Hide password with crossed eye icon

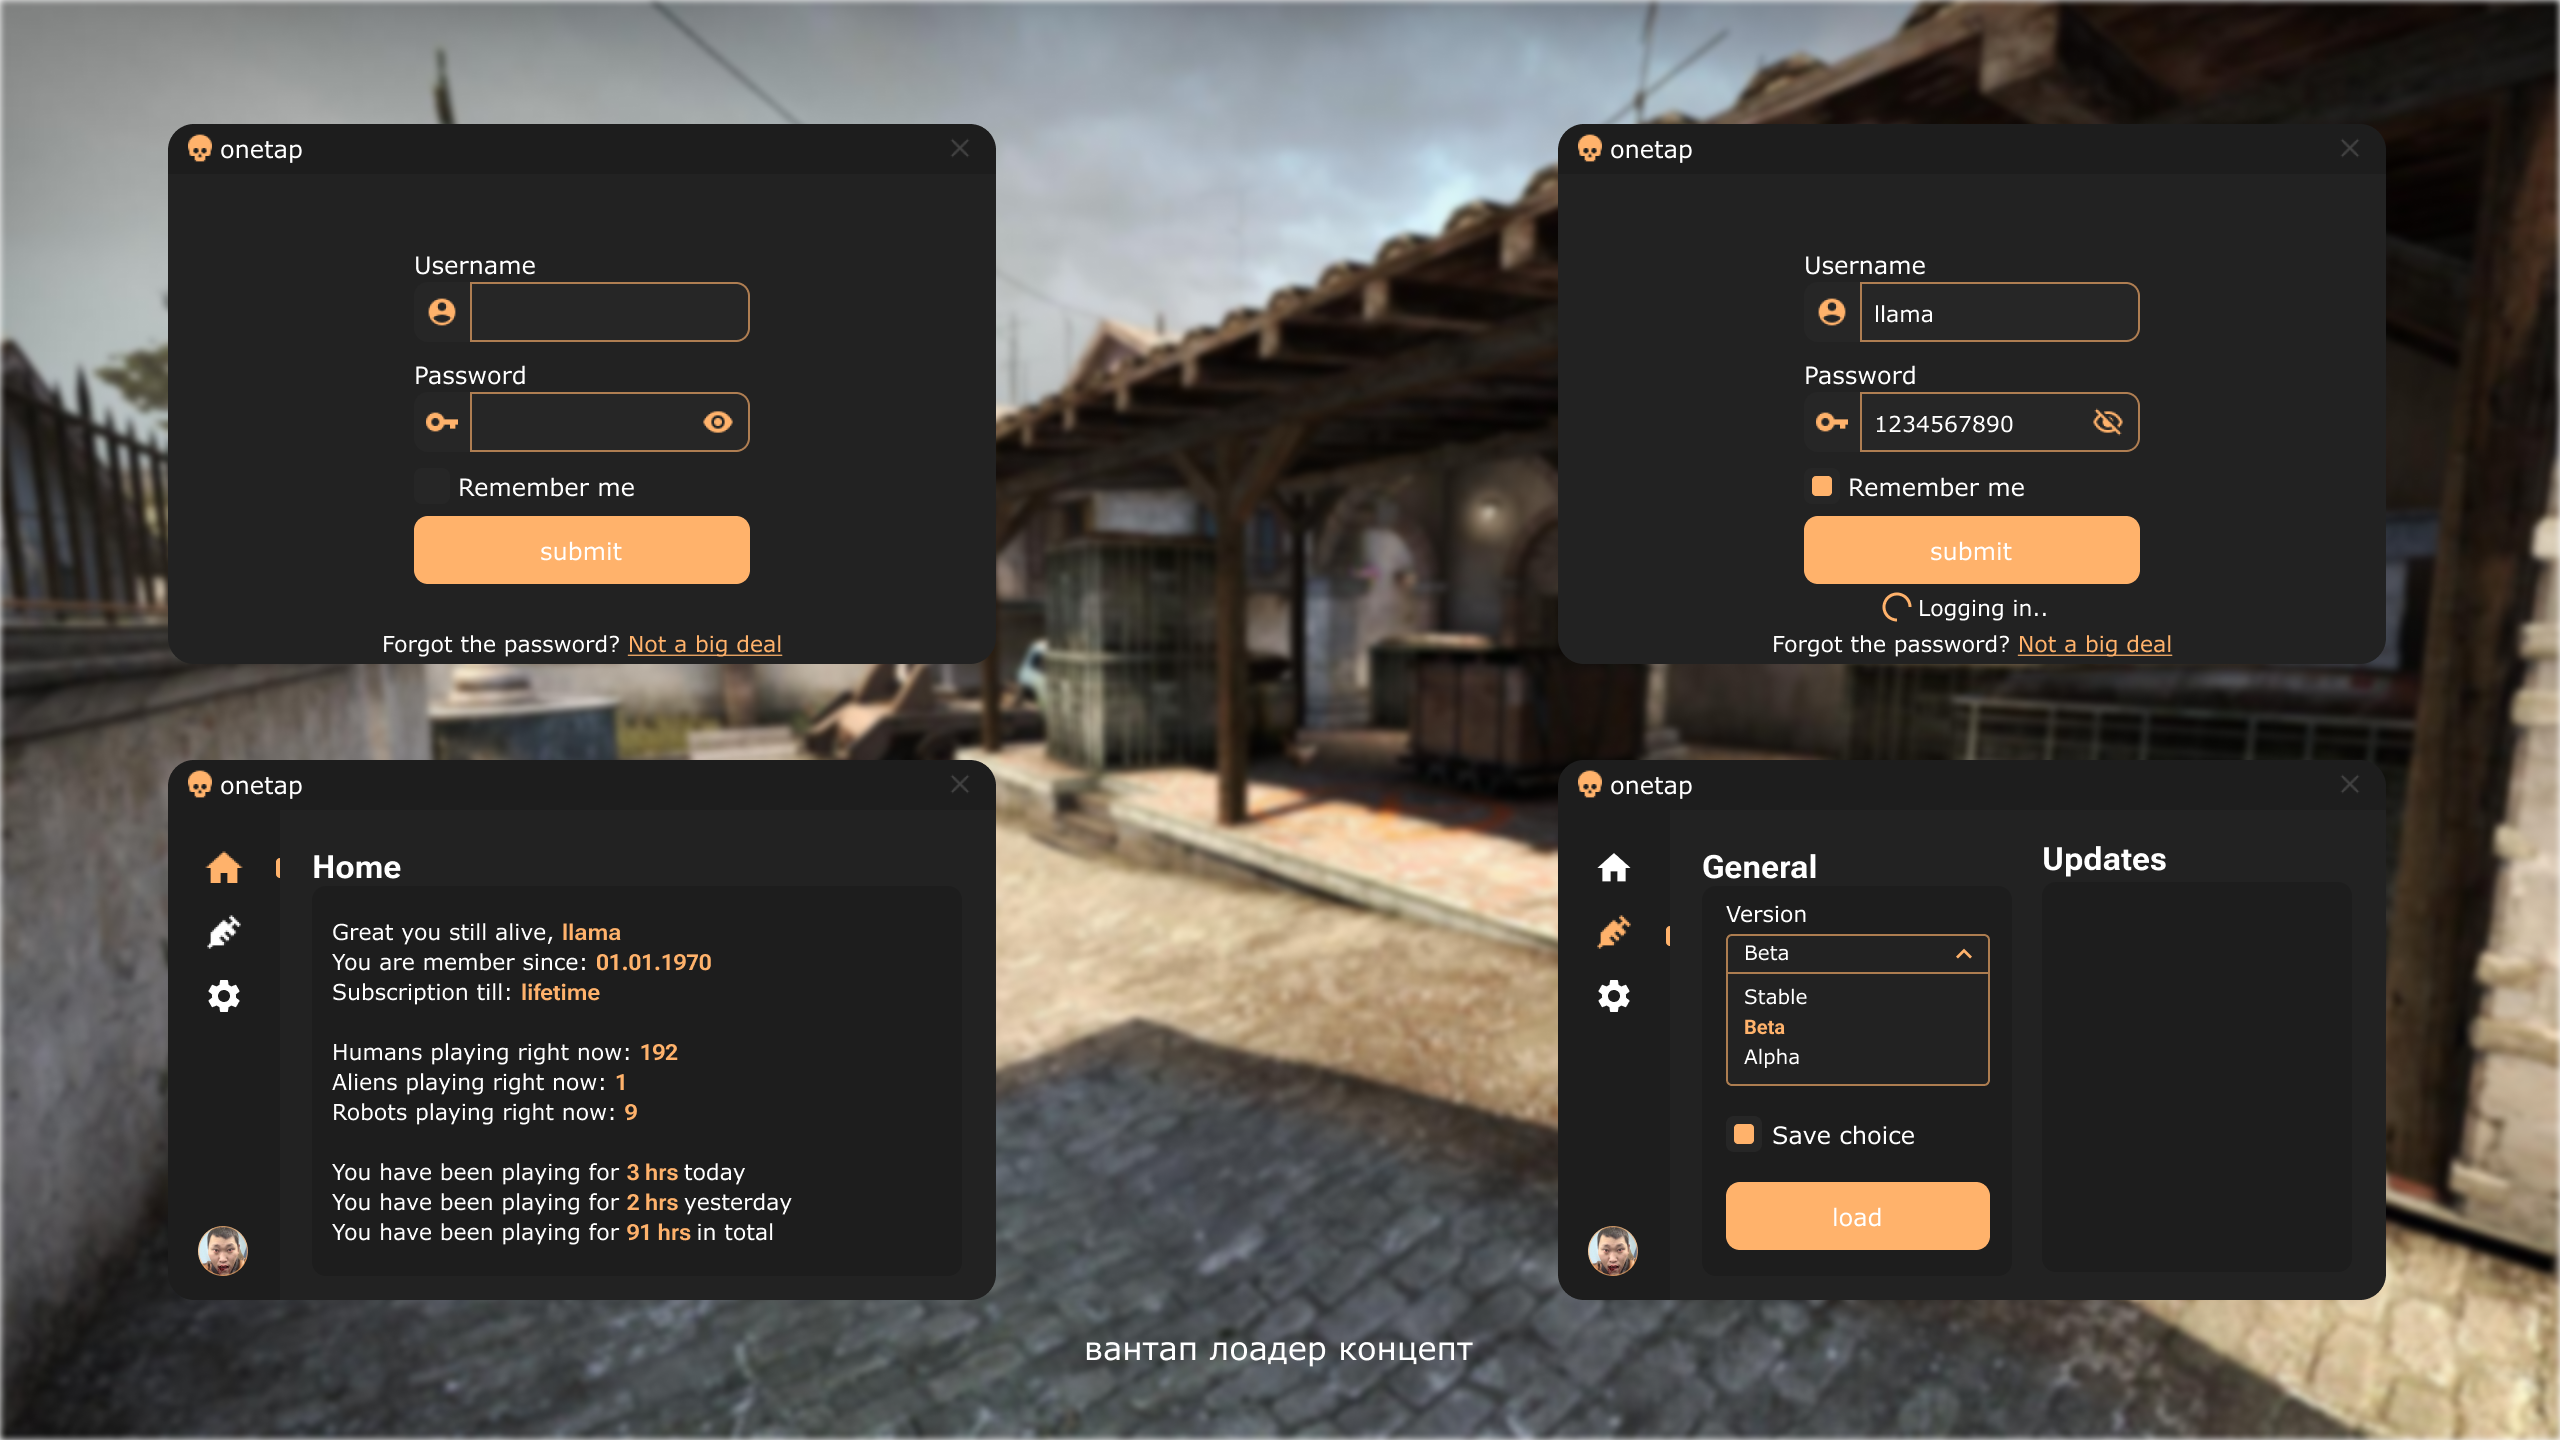pyautogui.click(x=2108, y=422)
